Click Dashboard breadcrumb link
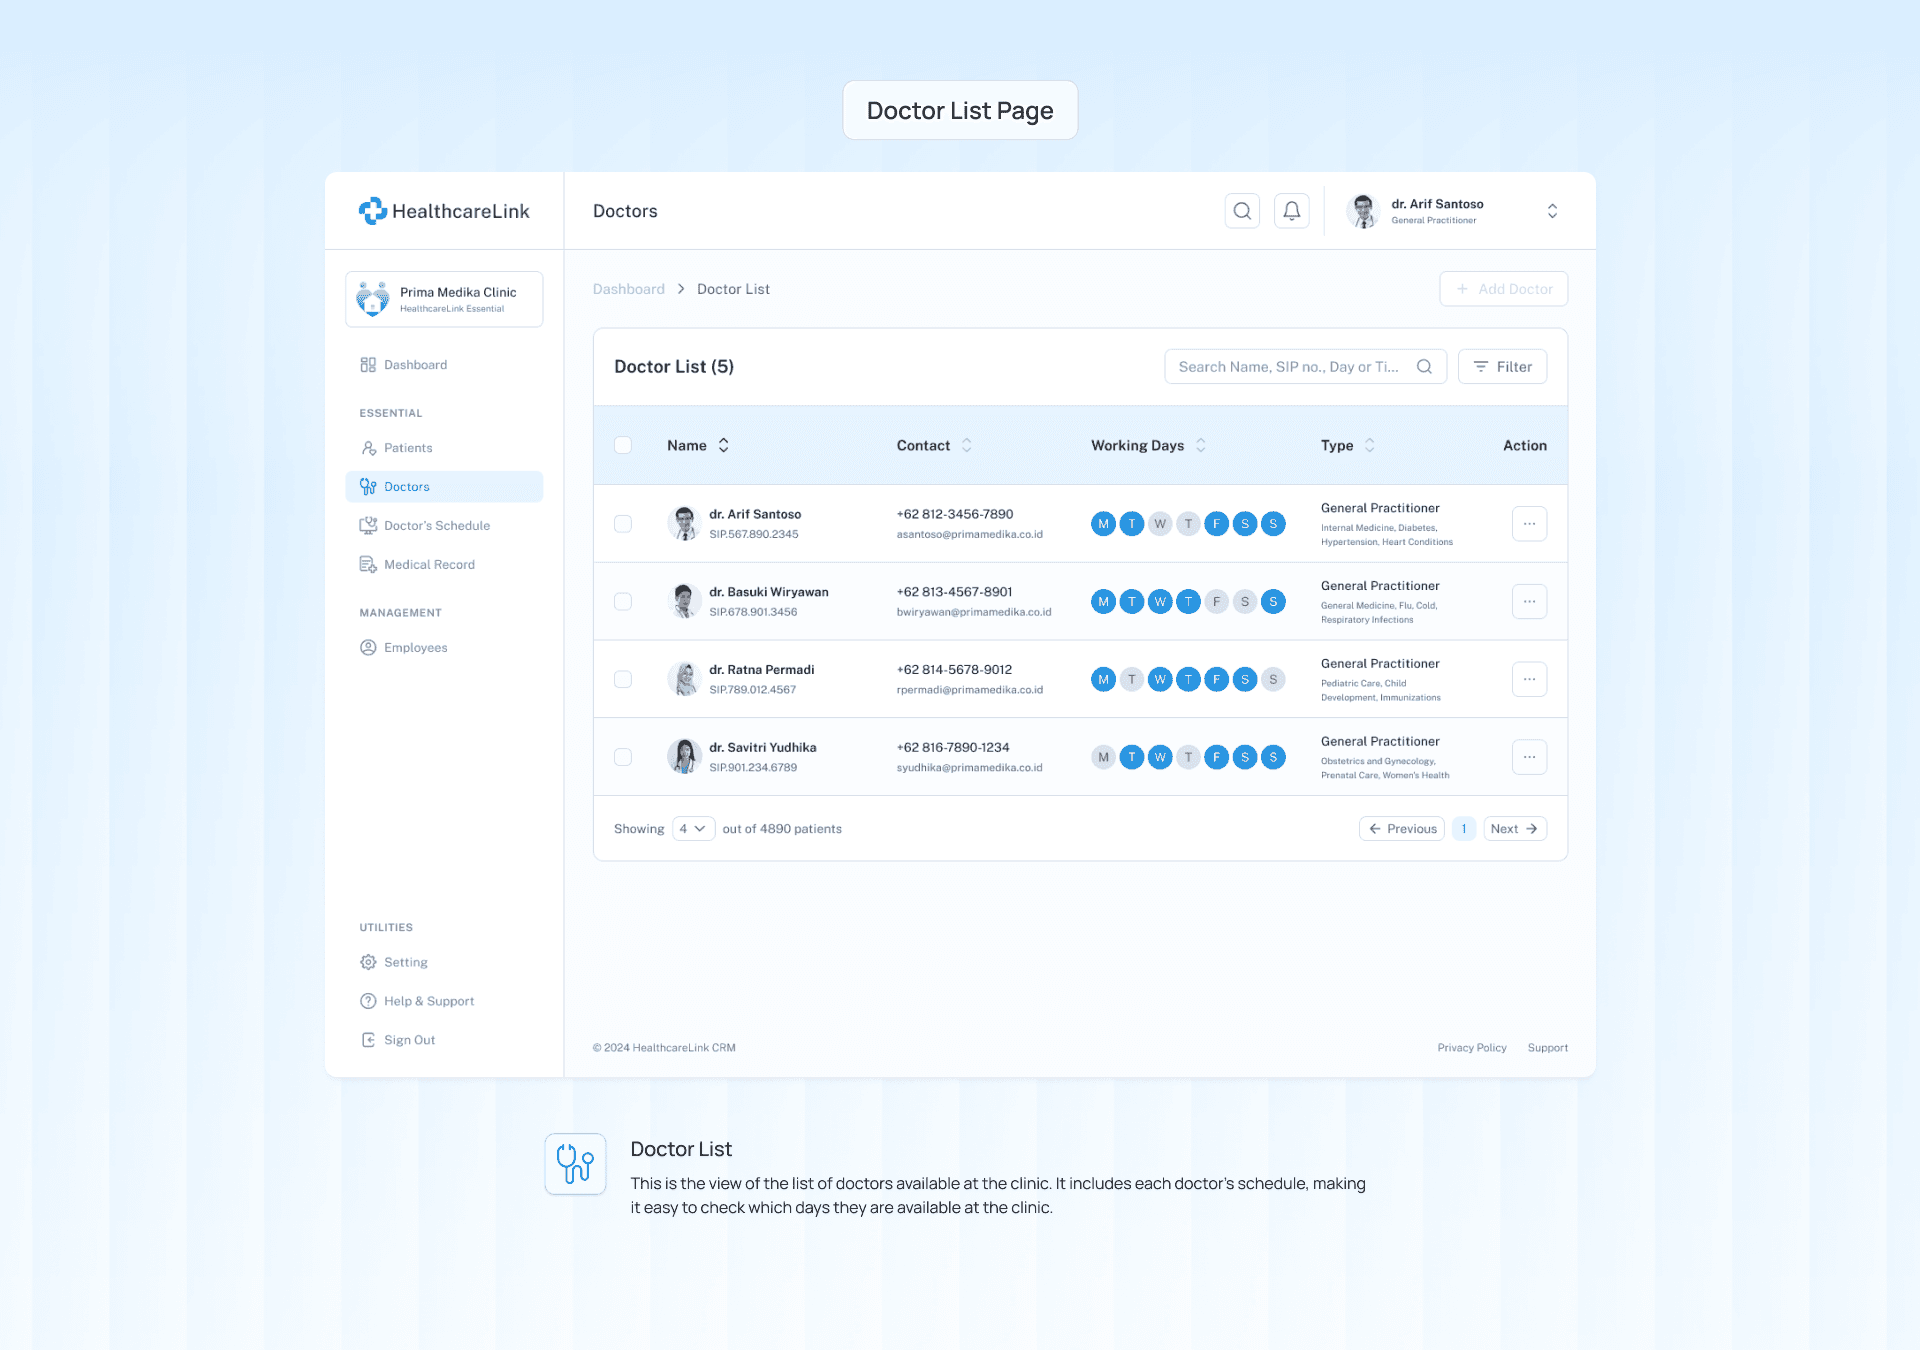This screenshot has height=1350, width=1920. coord(628,289)
